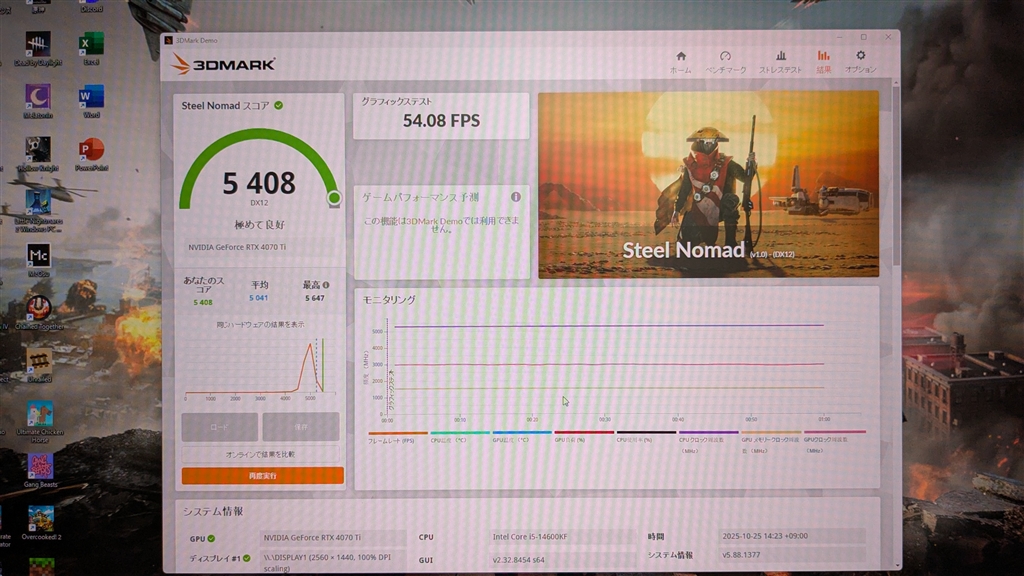Open Hollow Knight desktop icon

[38, 154]
